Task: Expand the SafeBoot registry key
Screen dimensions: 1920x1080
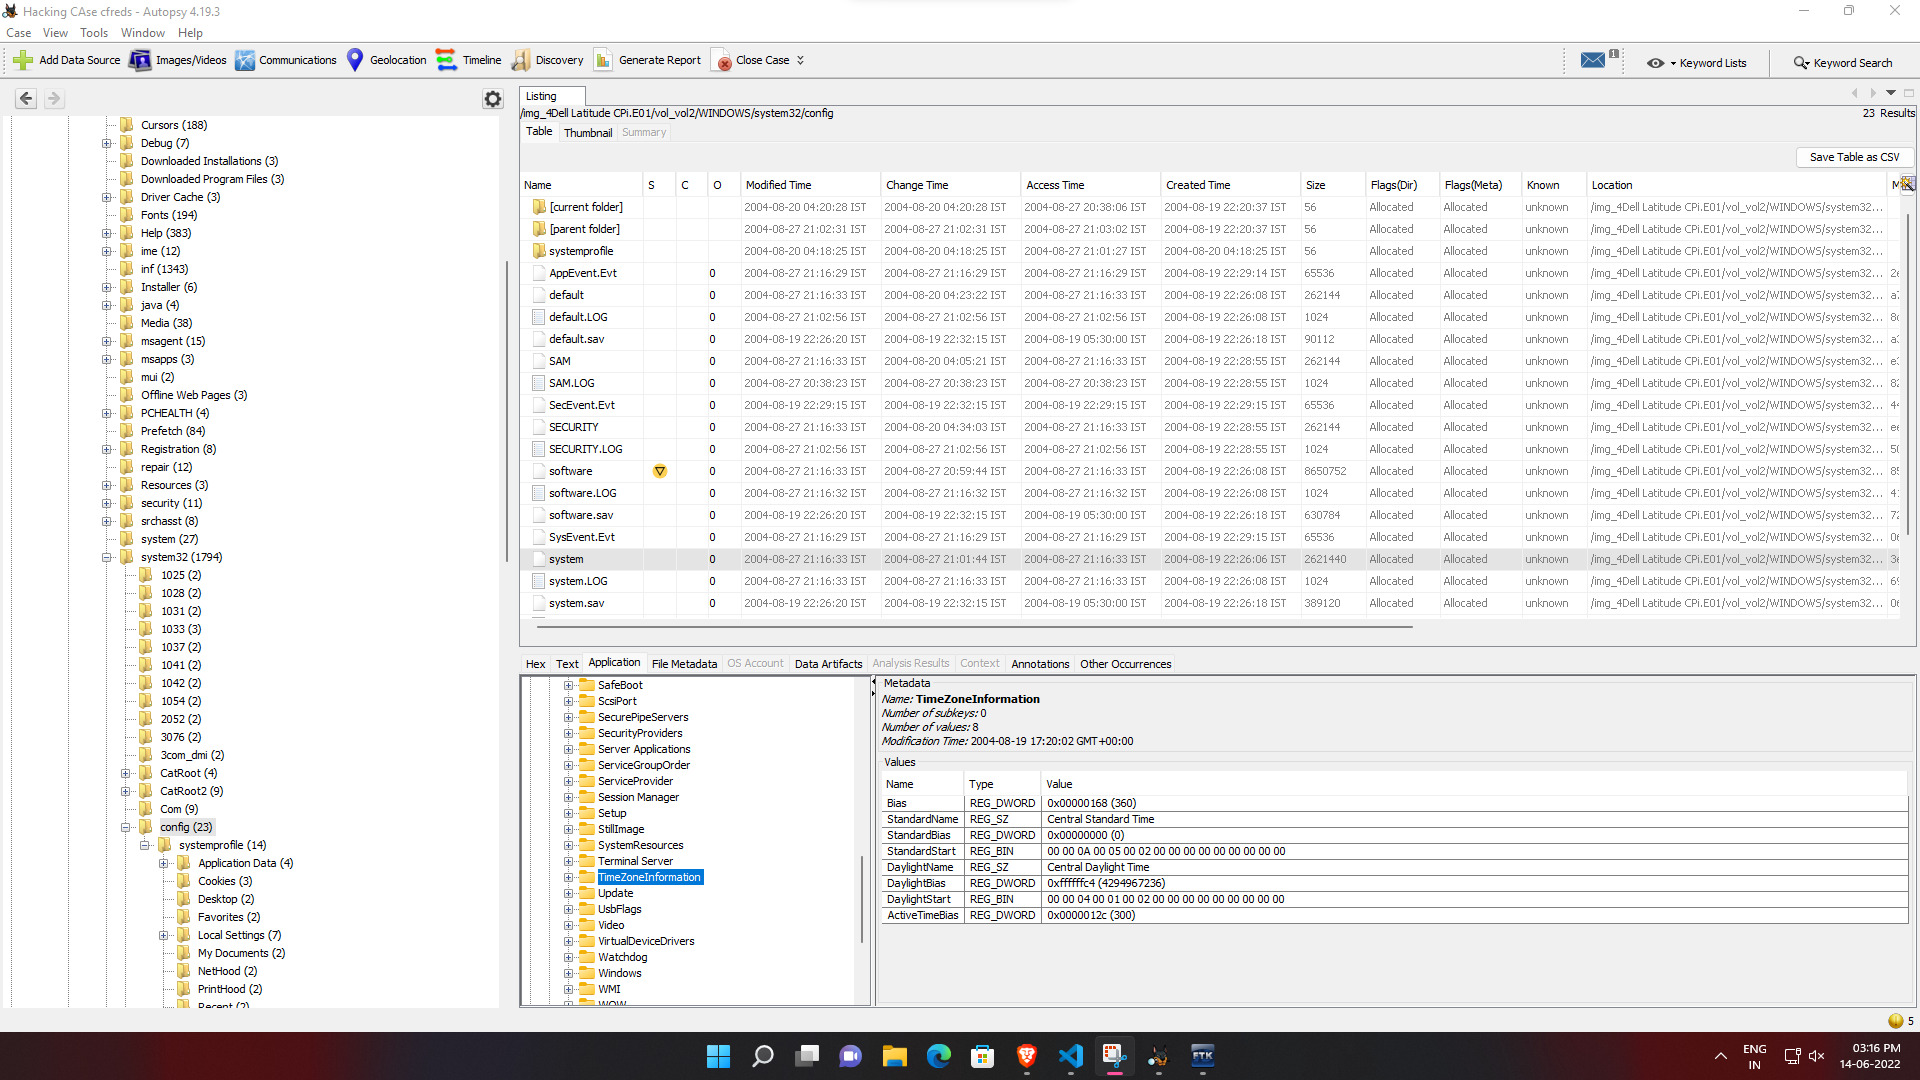Action: point(568,685)
